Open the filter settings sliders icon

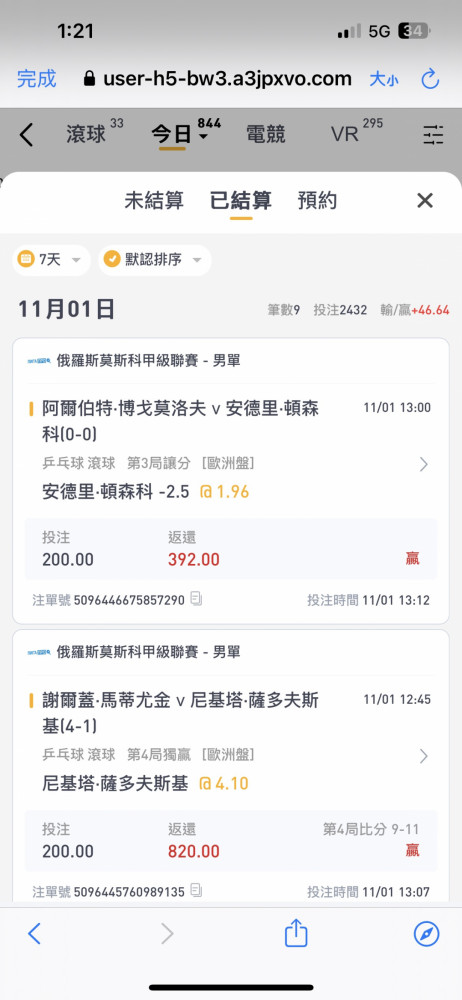[x=433, y=135]
